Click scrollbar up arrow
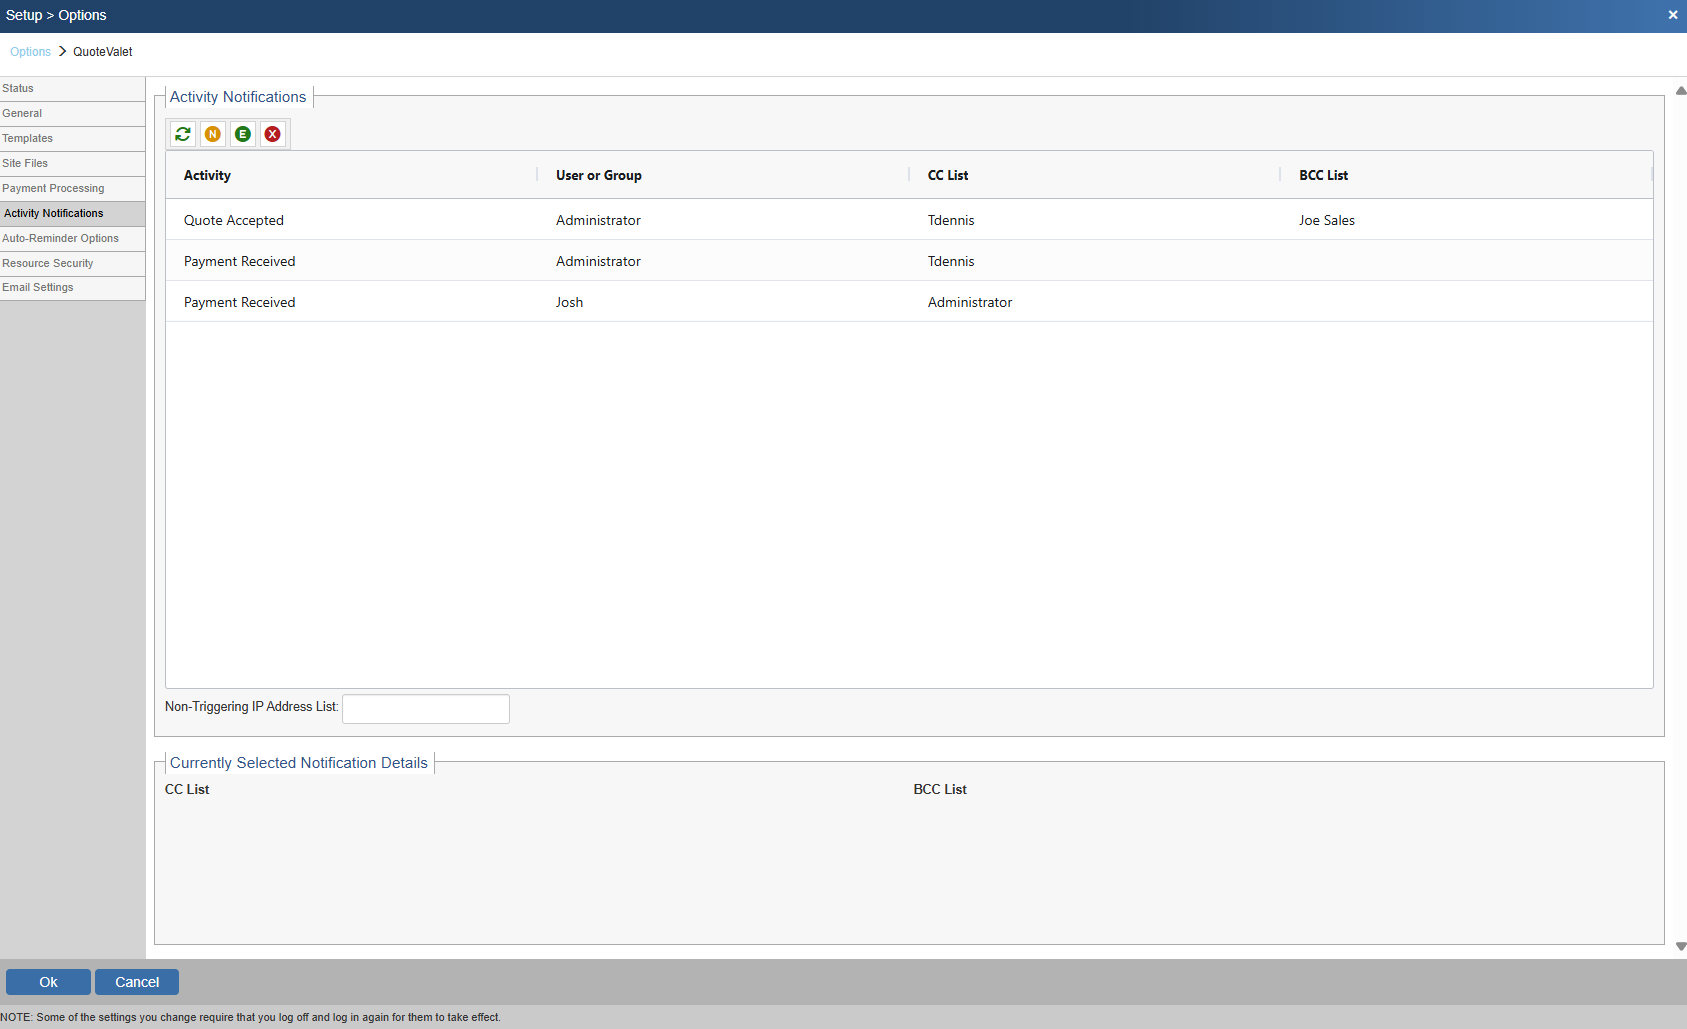 tap(1681, 91)
